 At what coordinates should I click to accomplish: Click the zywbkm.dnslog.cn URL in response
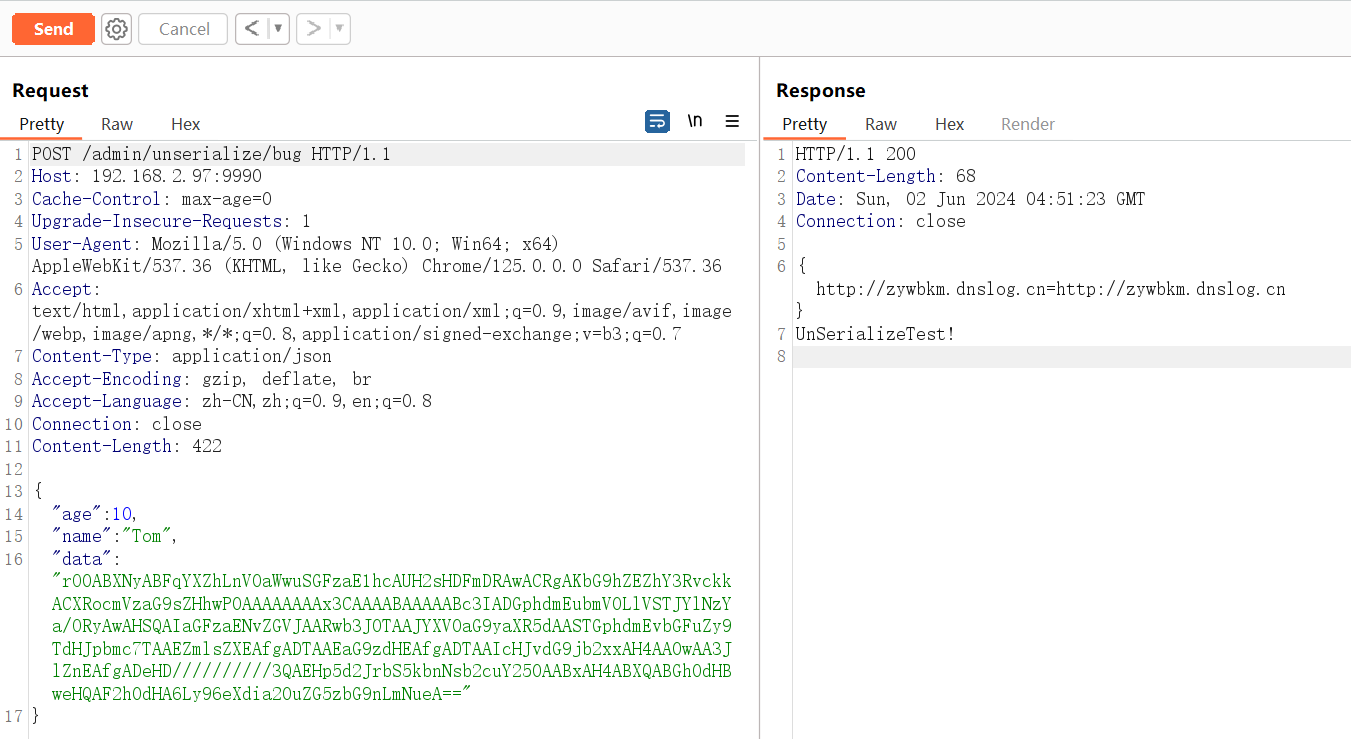1051,289
